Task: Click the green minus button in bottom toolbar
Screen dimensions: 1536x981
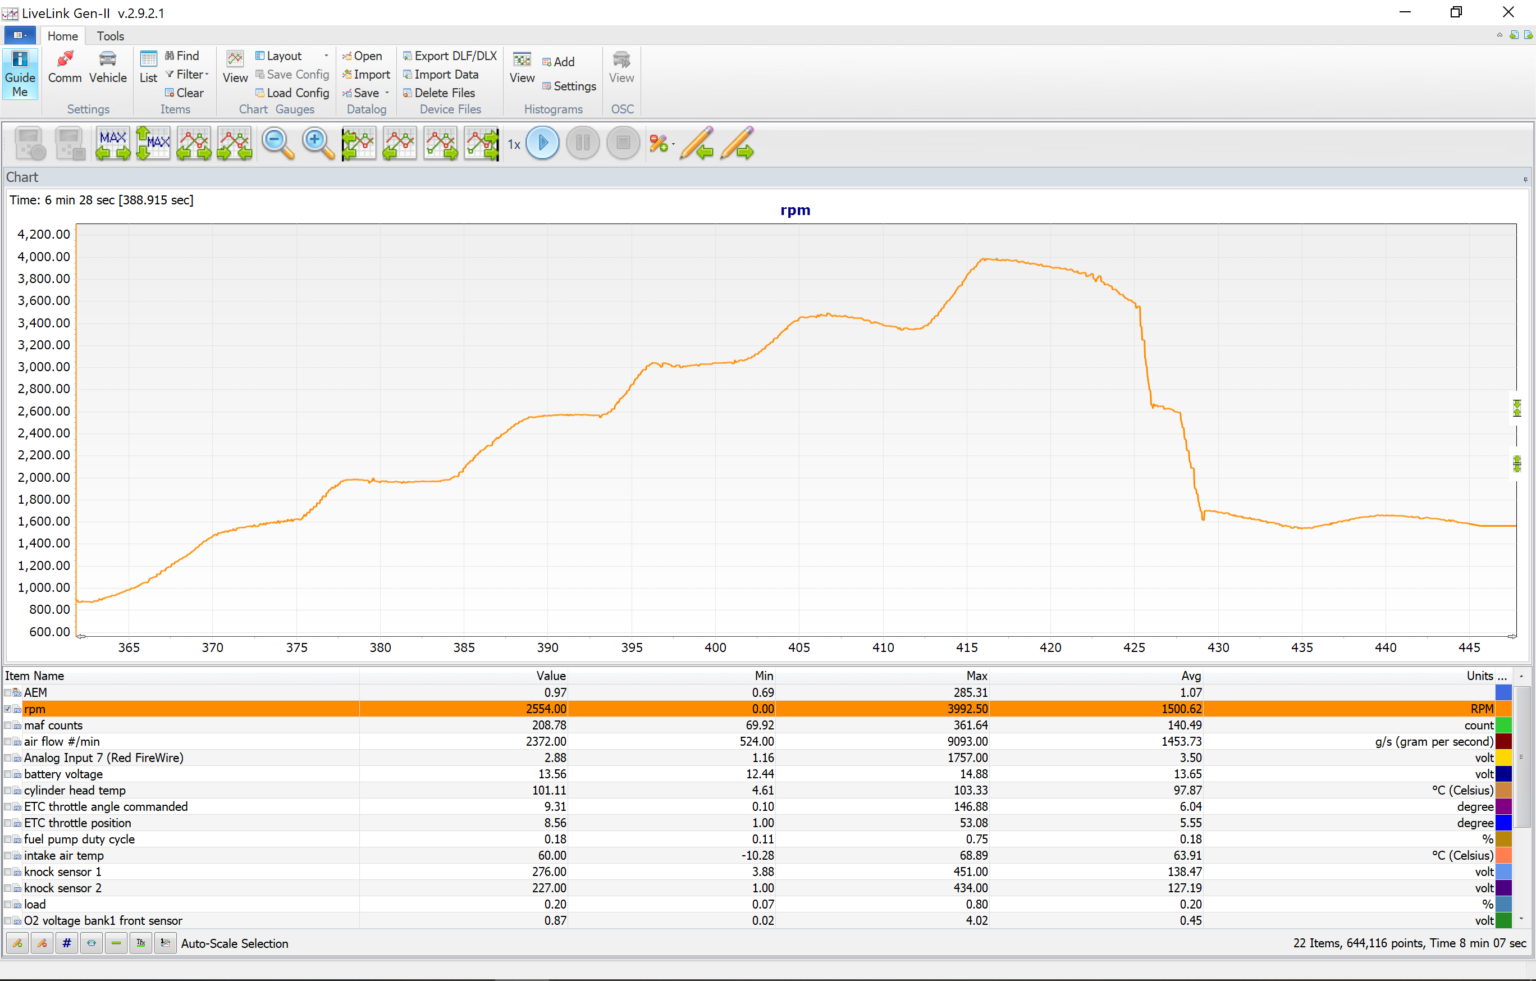Action: [x=116, y=943]
